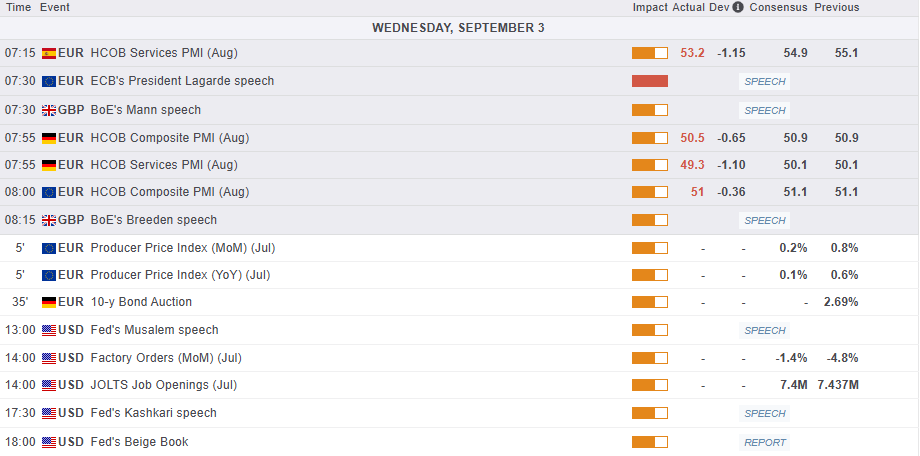Image resolution: width=920 pixels, height=456 pixels.
Task: Click the REPORT badge for Fed's Beige Book
Action: [765, 442]
